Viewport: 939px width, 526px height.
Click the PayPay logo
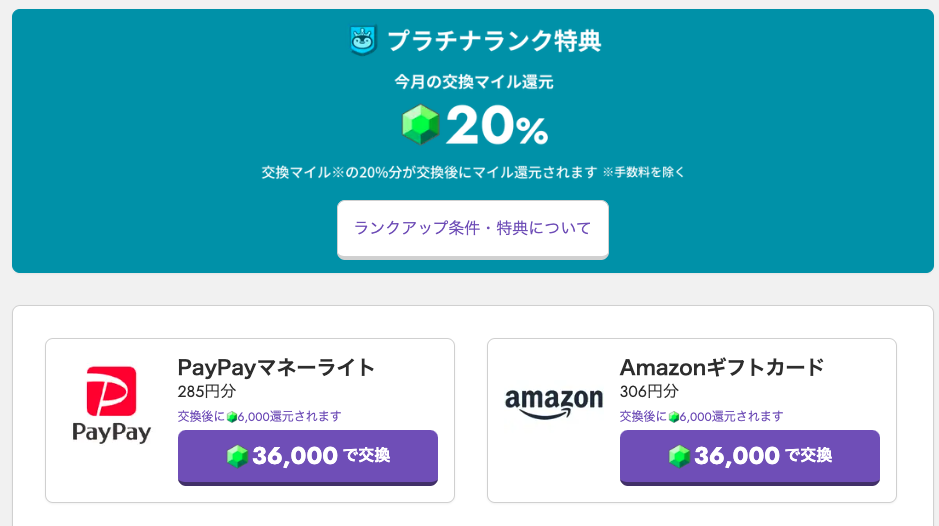tap(111, 405)
